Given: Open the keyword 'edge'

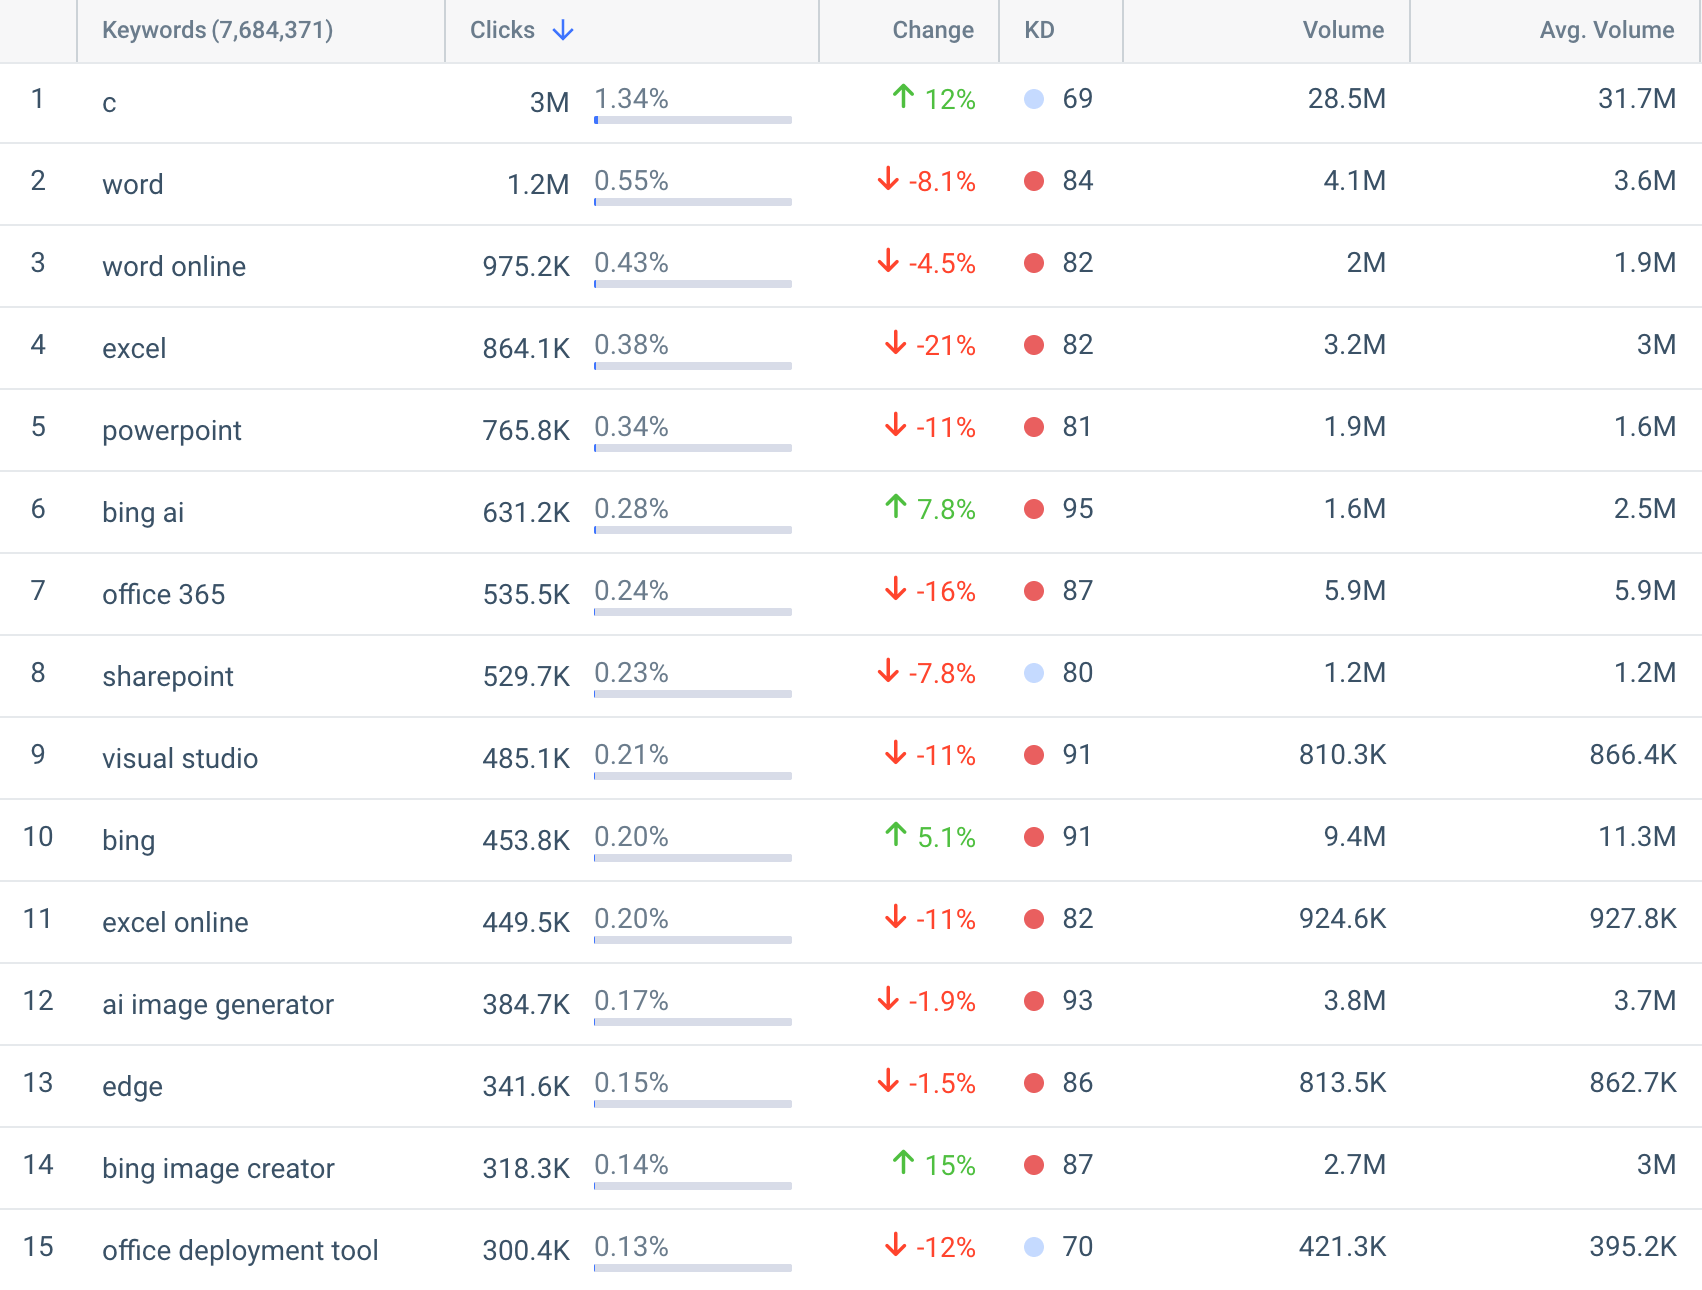Looking at the screenshot, I should point(132,1086).
